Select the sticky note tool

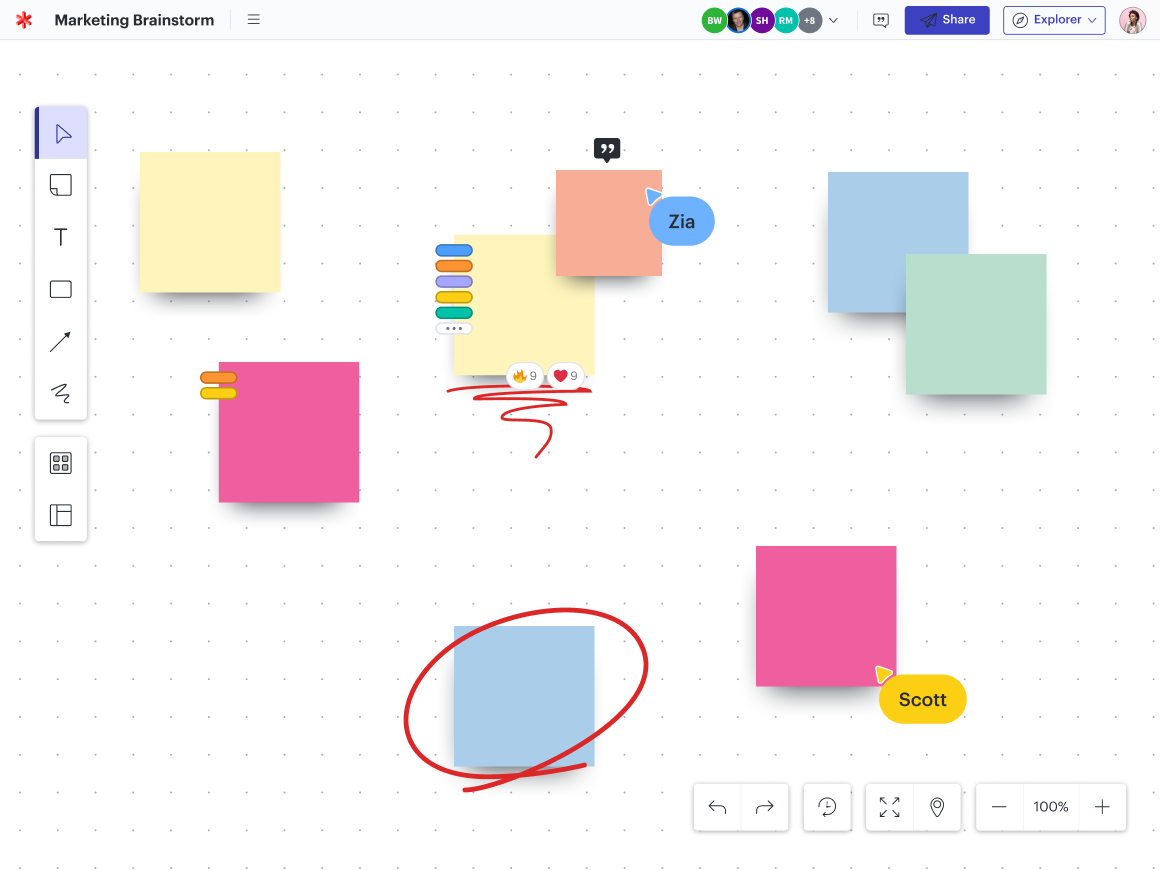tap(61, 185)
